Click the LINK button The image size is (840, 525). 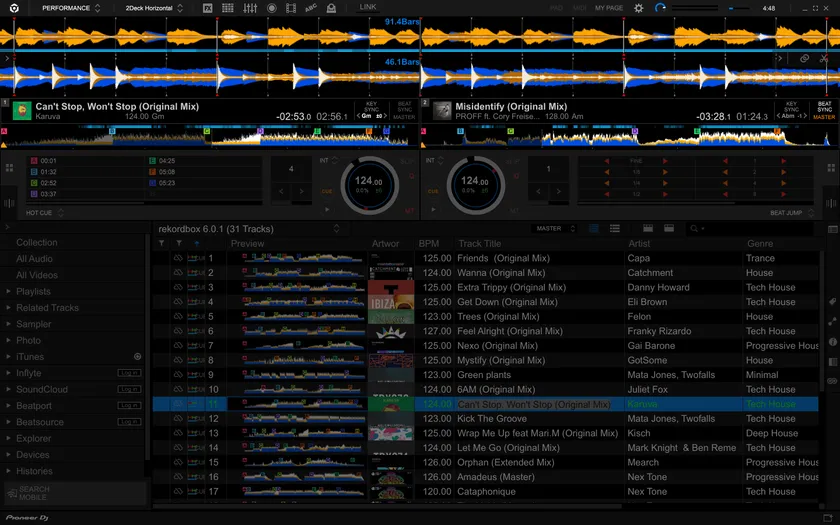pyautogui.click(x=368, y=8)
